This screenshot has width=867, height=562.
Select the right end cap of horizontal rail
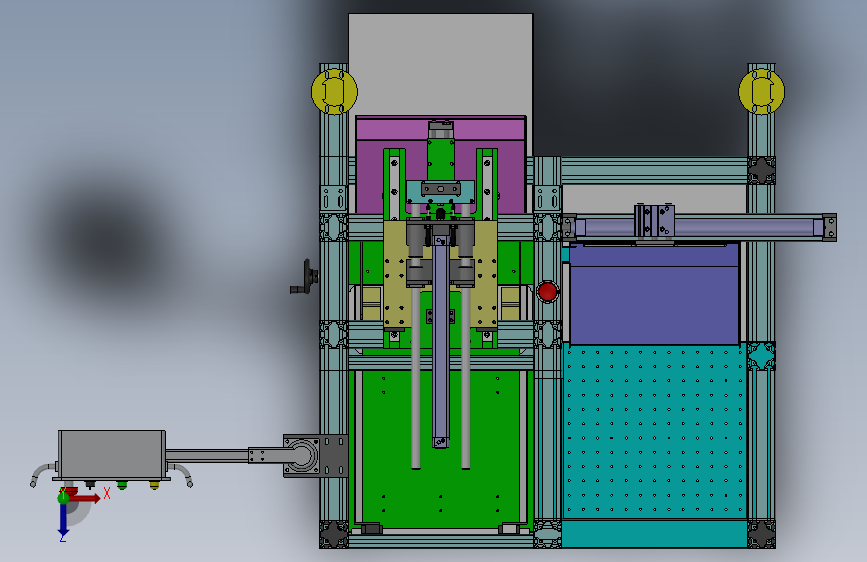tap(829, 227)
